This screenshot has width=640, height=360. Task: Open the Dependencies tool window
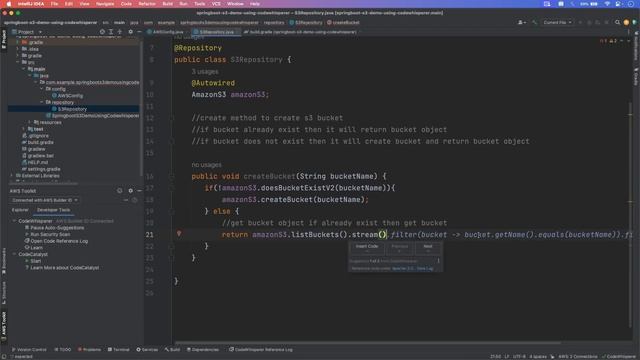[x=202, y=350]
